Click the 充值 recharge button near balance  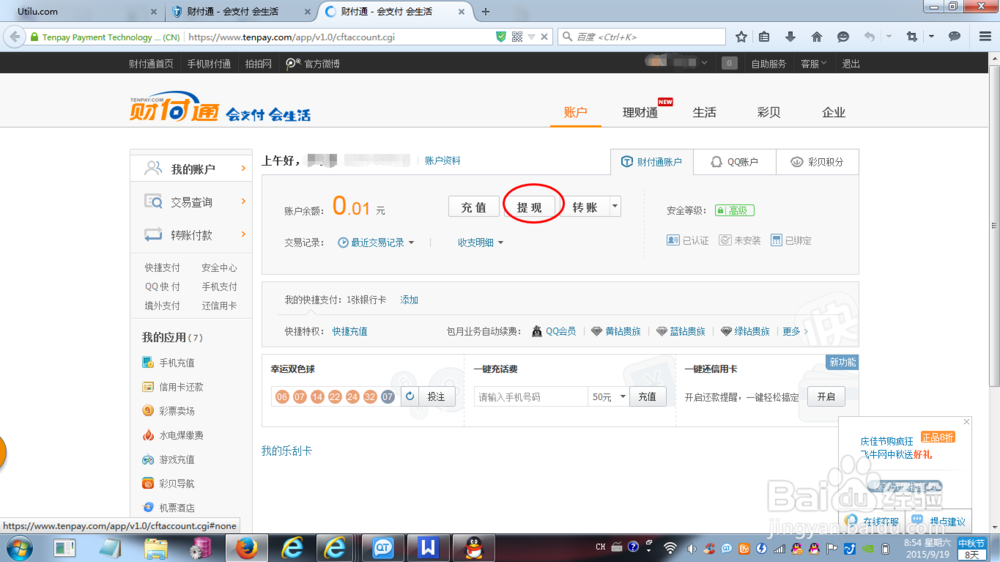pos(473,207)
